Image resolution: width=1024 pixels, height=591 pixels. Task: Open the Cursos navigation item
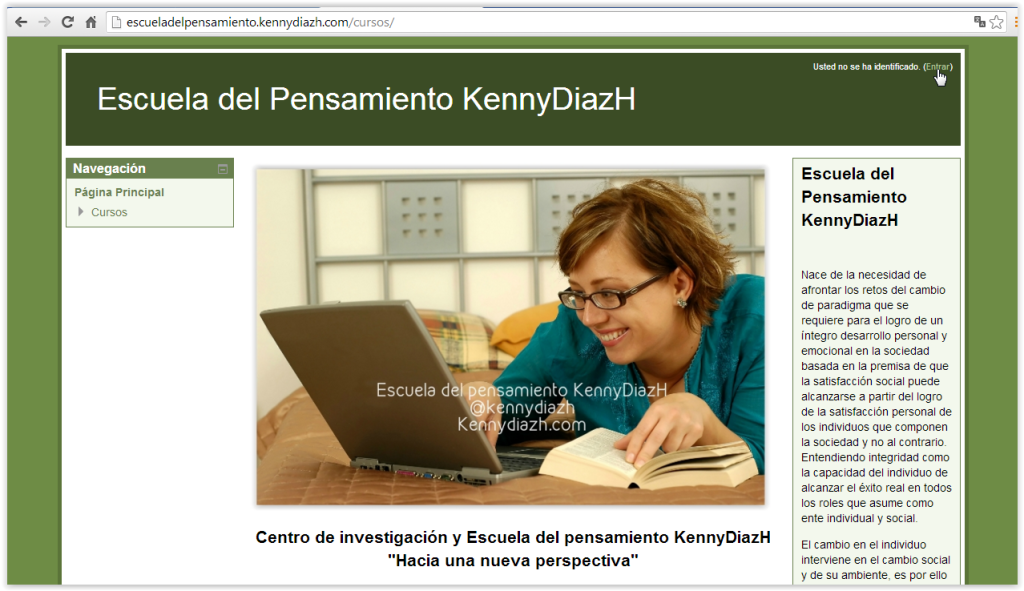coord(109,212)
